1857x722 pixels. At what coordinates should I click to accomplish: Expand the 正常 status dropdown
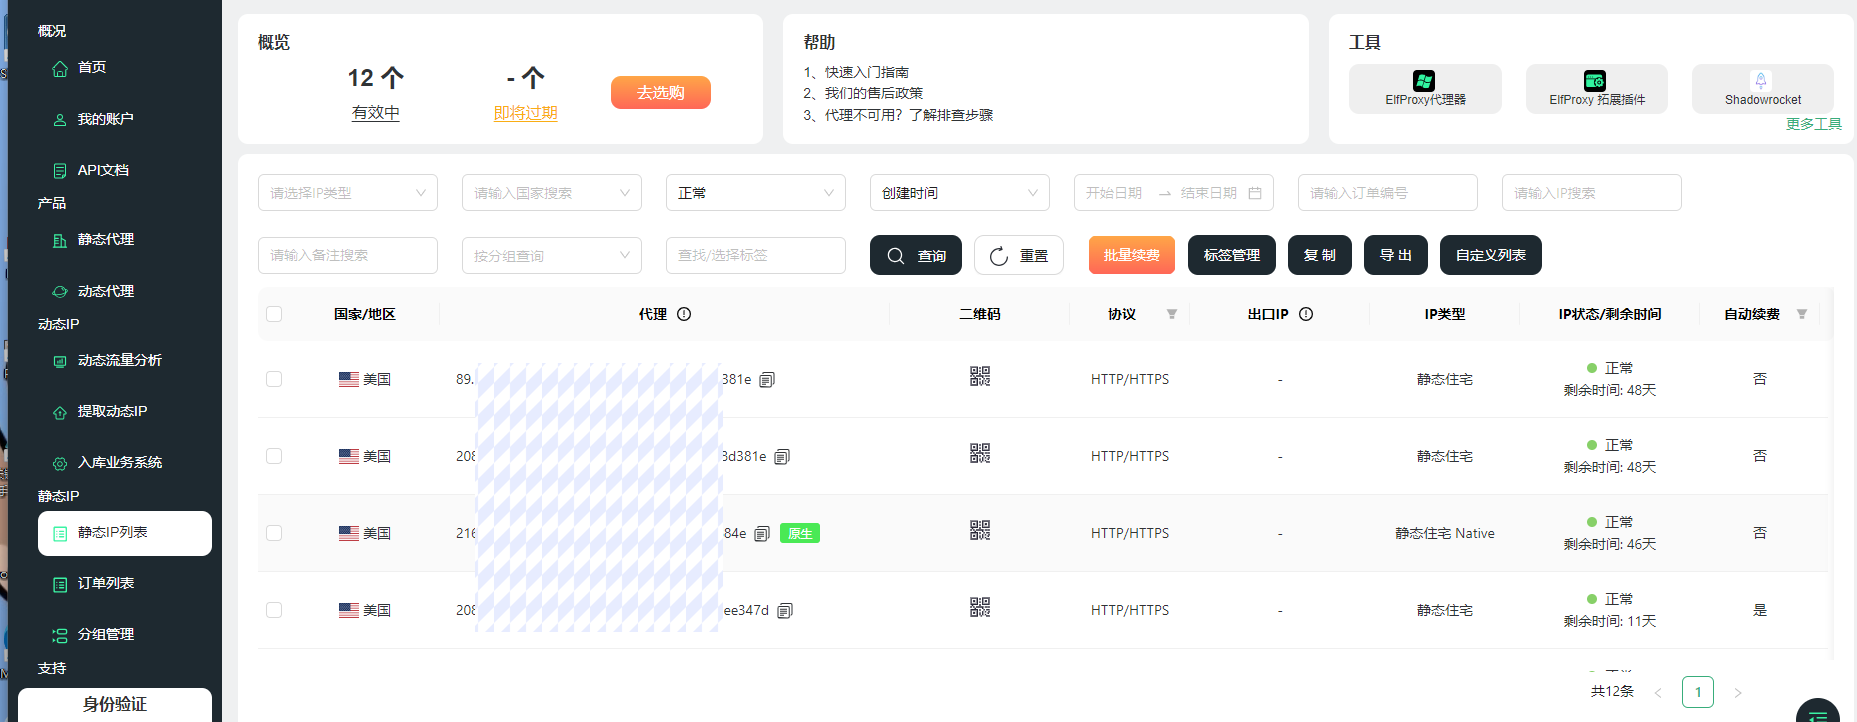tap(755, 193)
